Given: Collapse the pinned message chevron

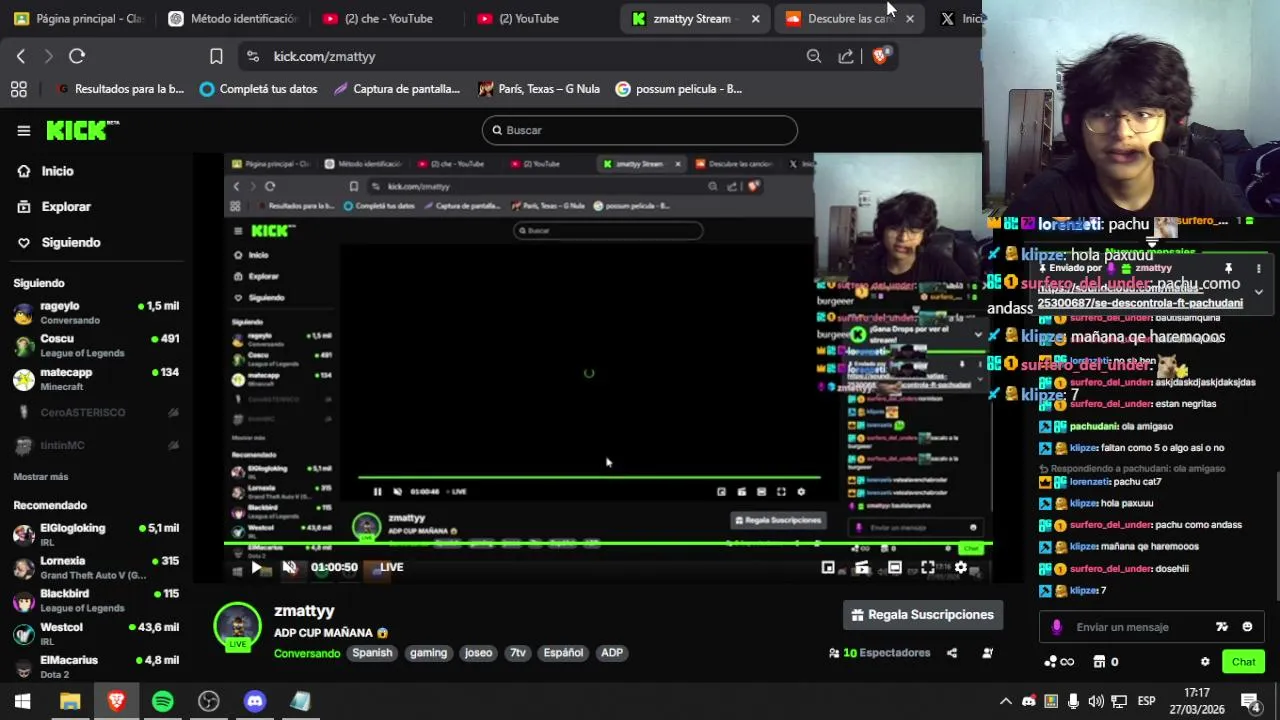Looking at the screenshot, I should (1259, 292).
